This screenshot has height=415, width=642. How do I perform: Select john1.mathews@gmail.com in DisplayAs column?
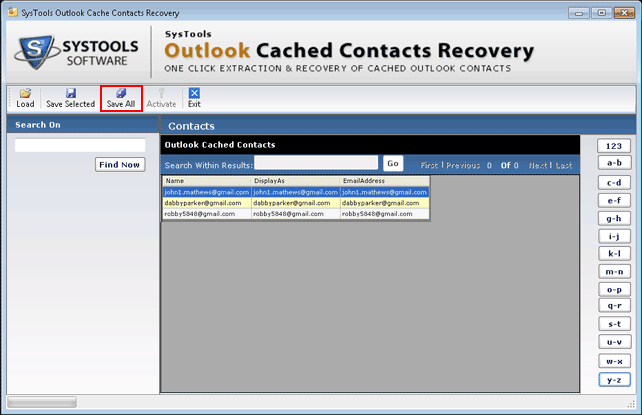[296, 192]
